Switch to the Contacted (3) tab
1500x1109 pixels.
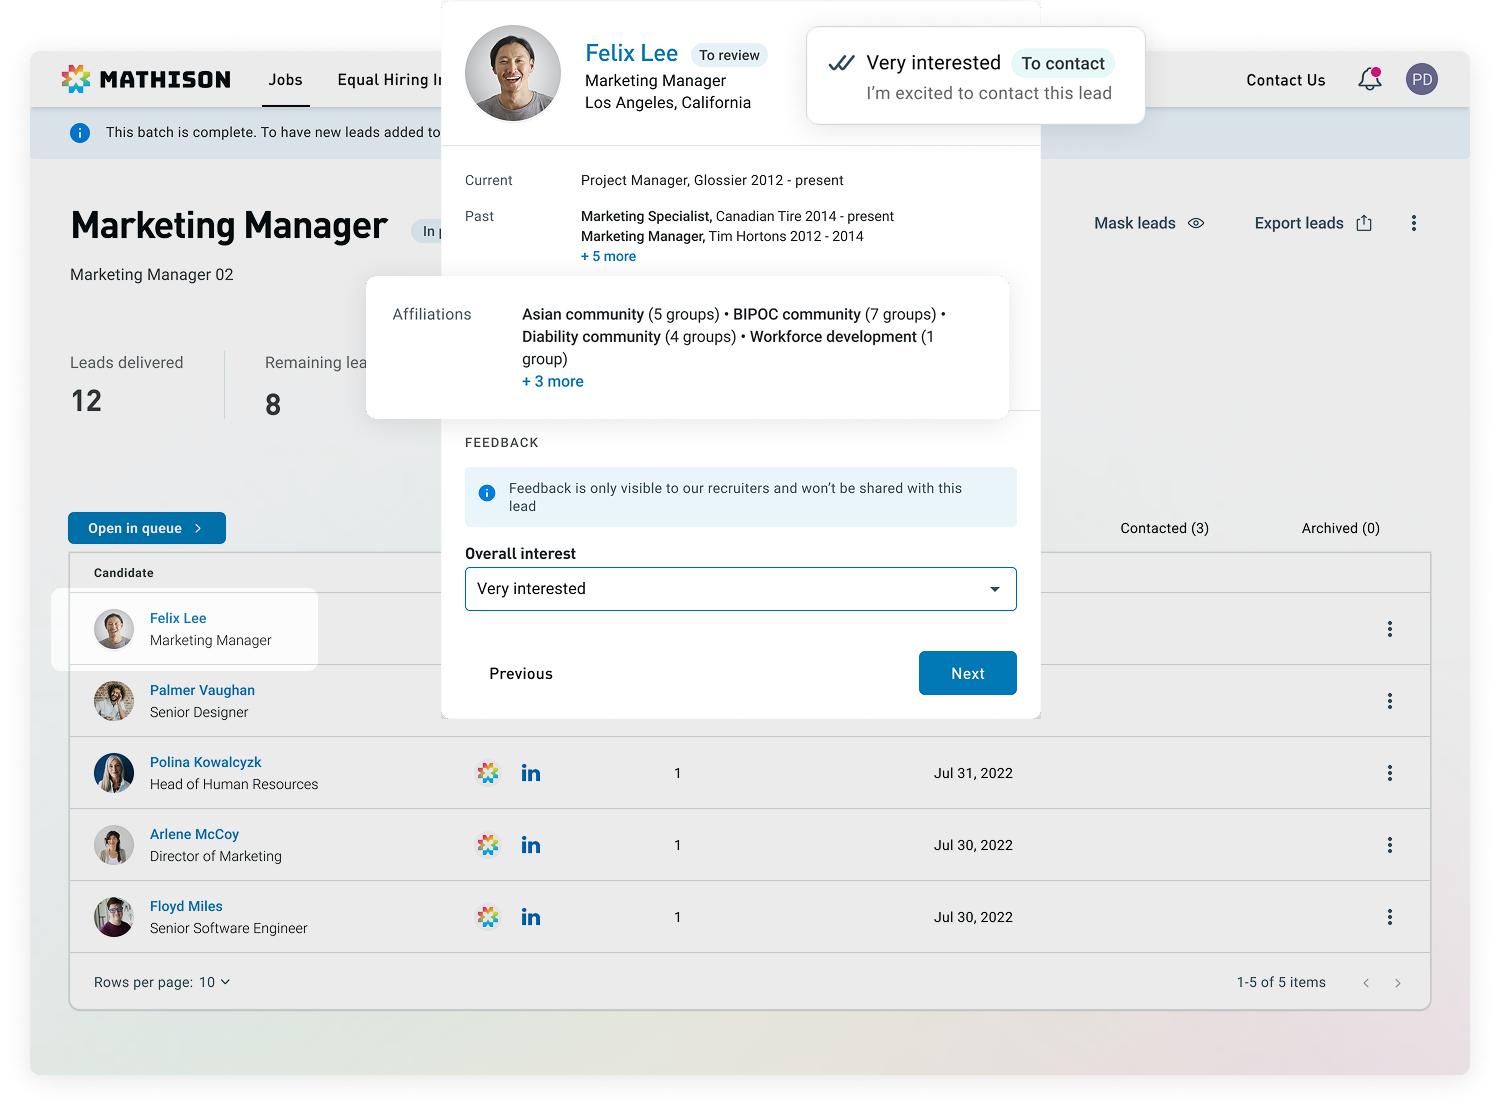[1164, 528]
